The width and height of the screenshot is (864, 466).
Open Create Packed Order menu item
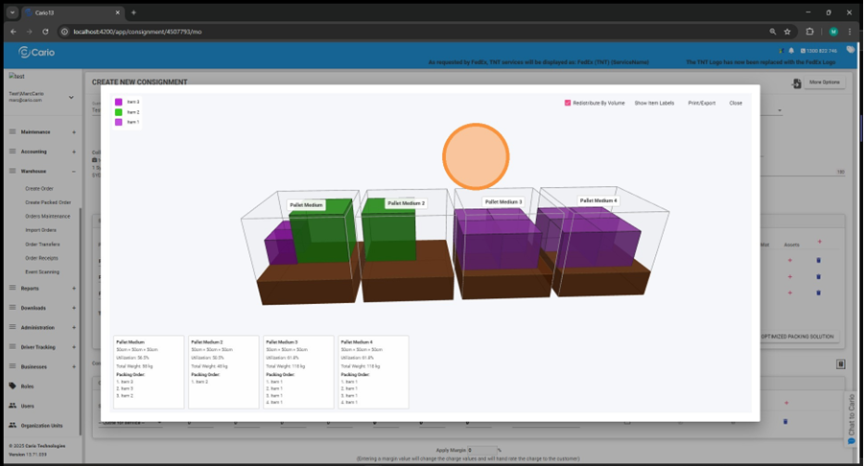[x=47, y=202]
